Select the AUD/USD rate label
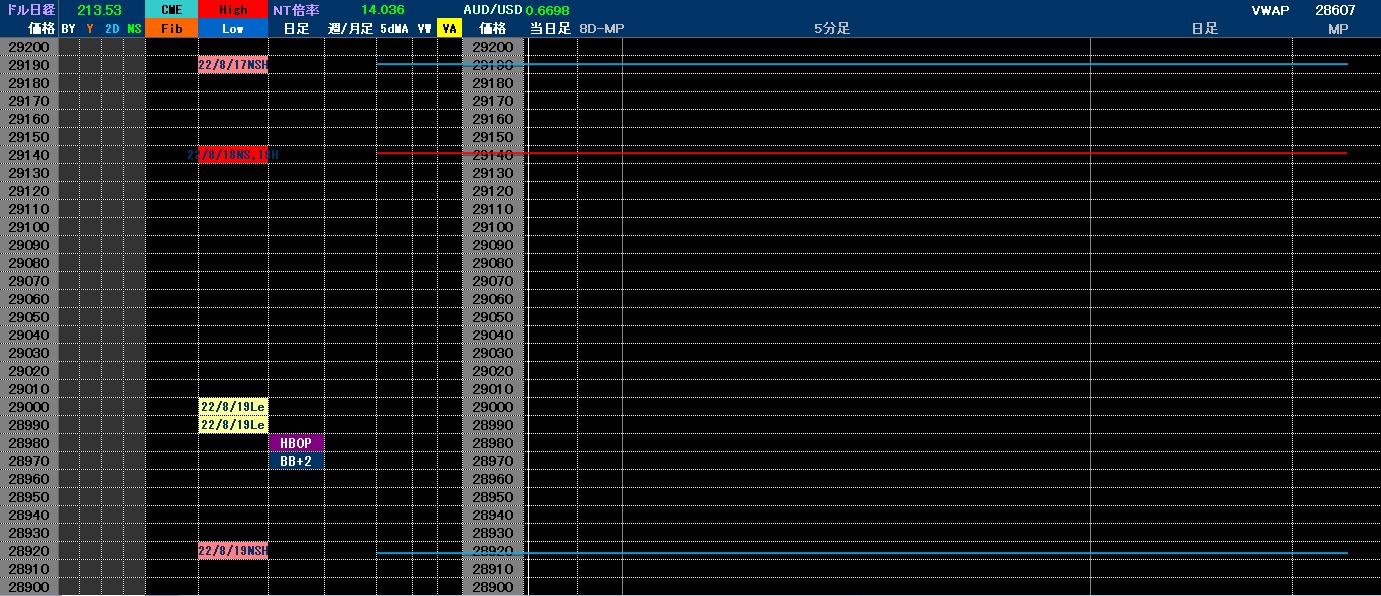Image resolution: width=1381 pixels, height=596 pixels. pos(493,10)
